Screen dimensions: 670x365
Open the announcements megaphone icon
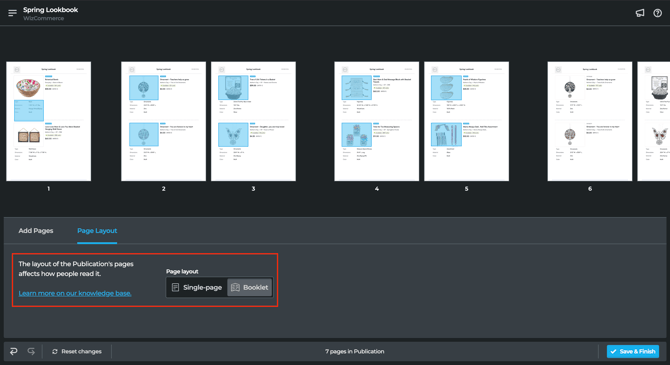click(x=640, y=13)
